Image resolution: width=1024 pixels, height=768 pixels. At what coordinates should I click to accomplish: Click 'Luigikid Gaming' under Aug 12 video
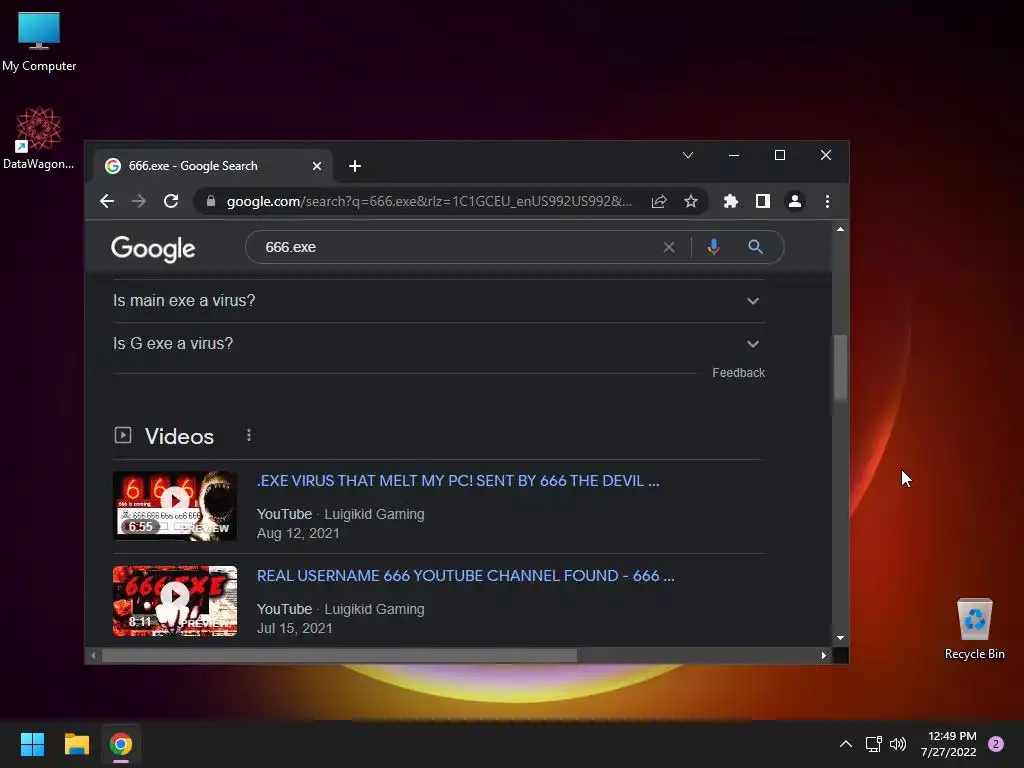374,514
